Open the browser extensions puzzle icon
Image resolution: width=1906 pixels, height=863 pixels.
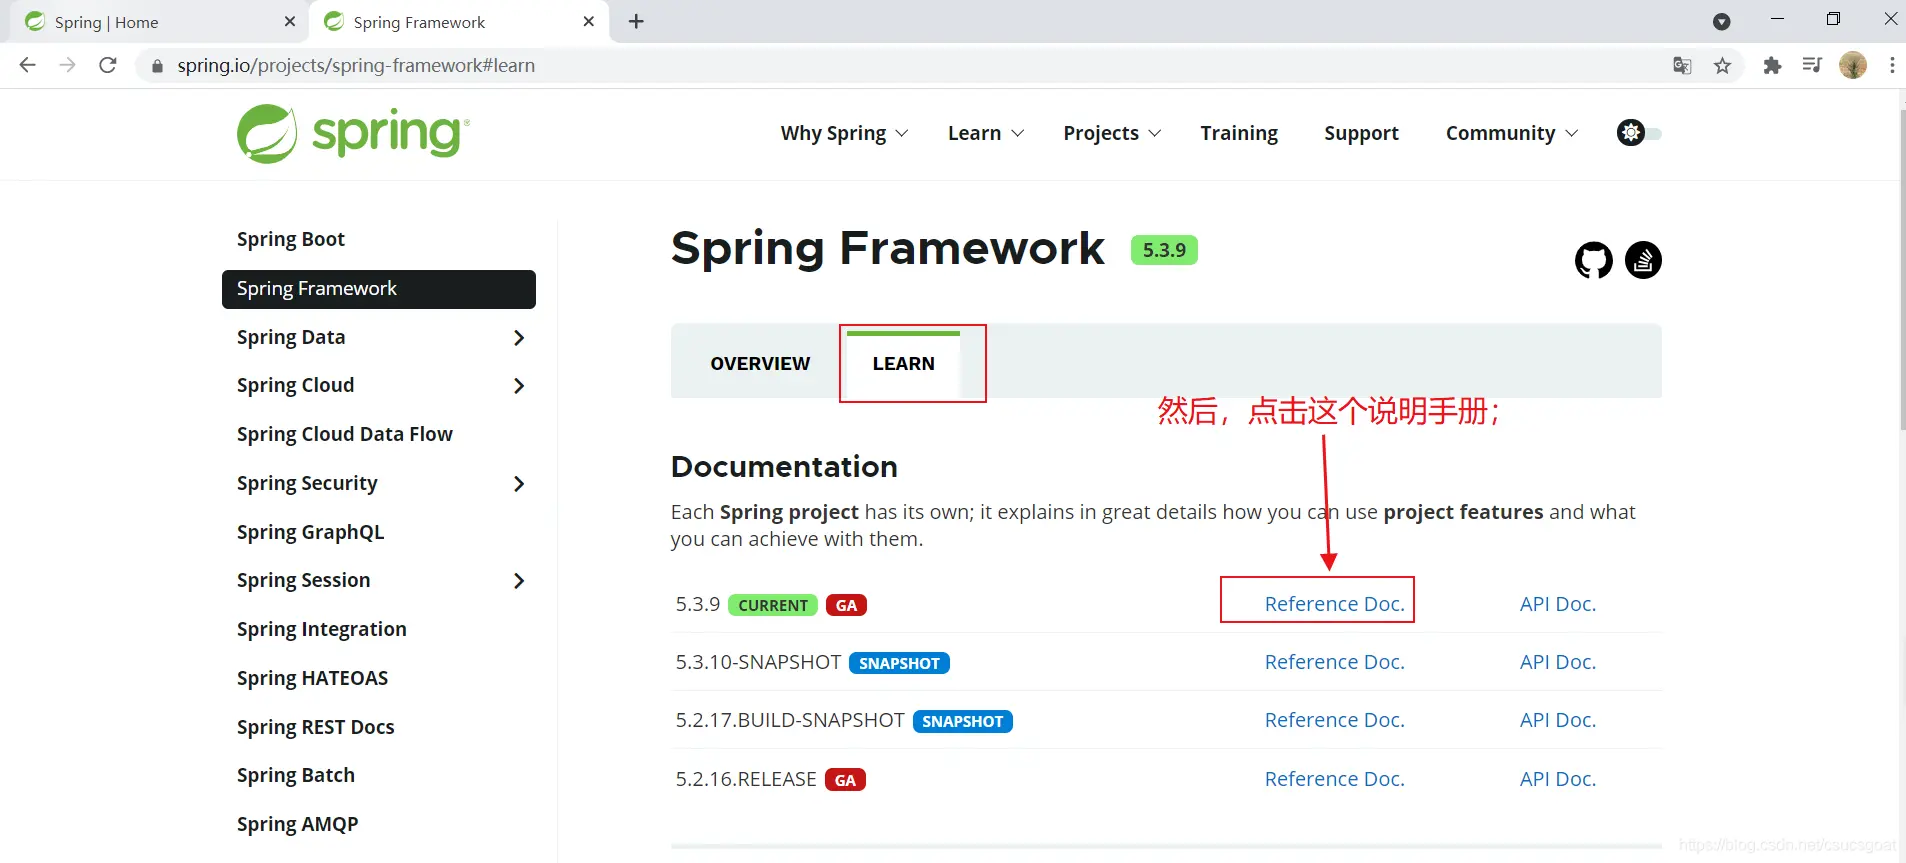pos(1772,66)
